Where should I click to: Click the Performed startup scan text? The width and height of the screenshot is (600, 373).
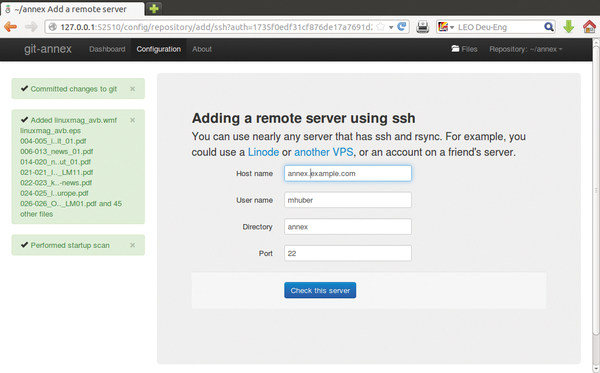click(x=70, y=245)
